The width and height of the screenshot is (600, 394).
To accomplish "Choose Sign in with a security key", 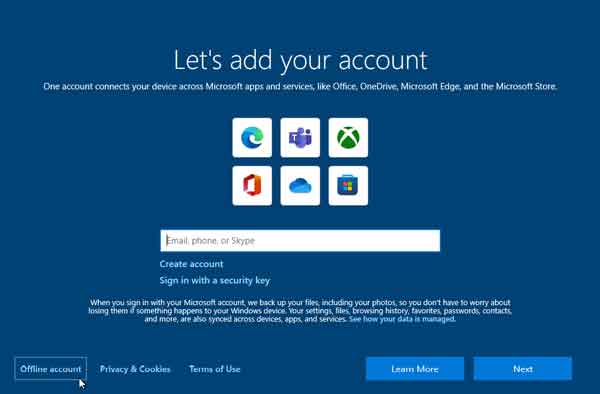I will pyautogui.click(x=215, y=280).
